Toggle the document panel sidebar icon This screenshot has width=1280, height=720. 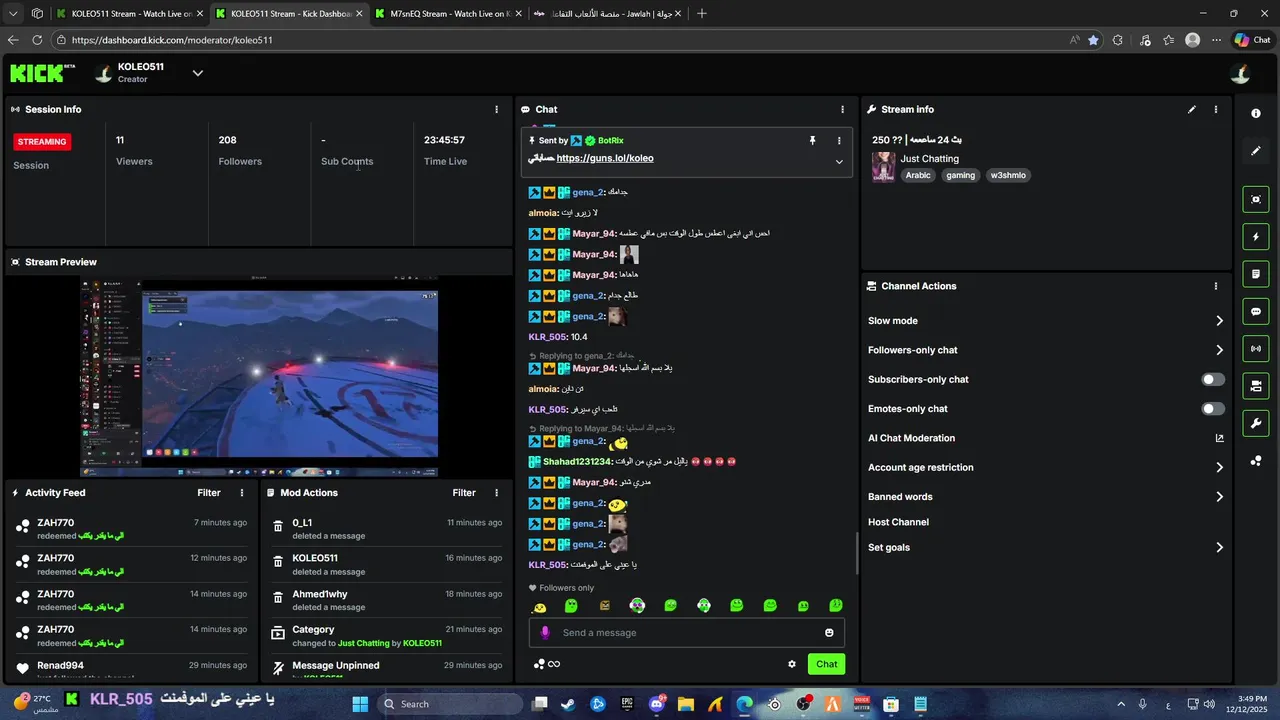[1256, 274]
